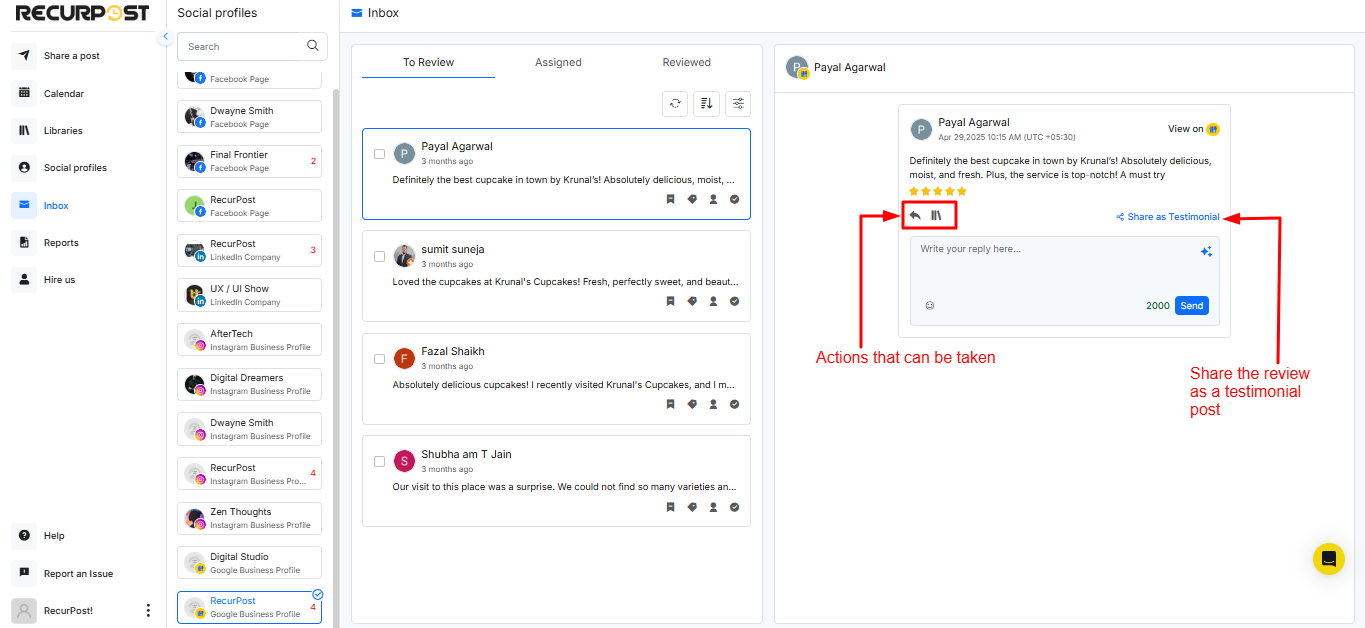
Task: Open the RecurPost! account options menu
Action: (x=148, y=610)
